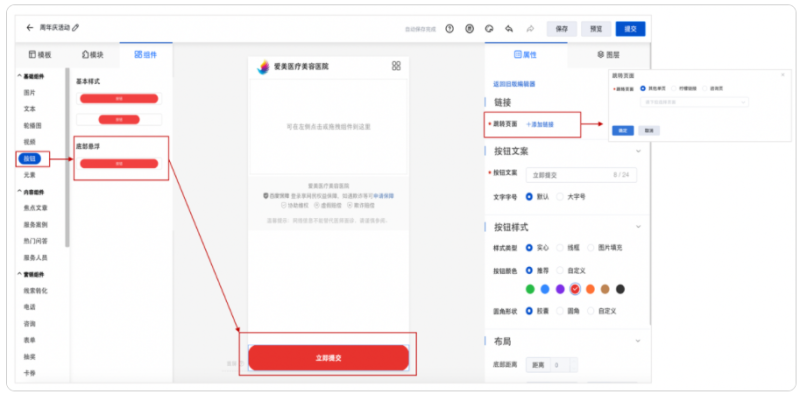Select the 表单 component in the sidebar
Screen dimensions: 800x394
click(30, 340)
